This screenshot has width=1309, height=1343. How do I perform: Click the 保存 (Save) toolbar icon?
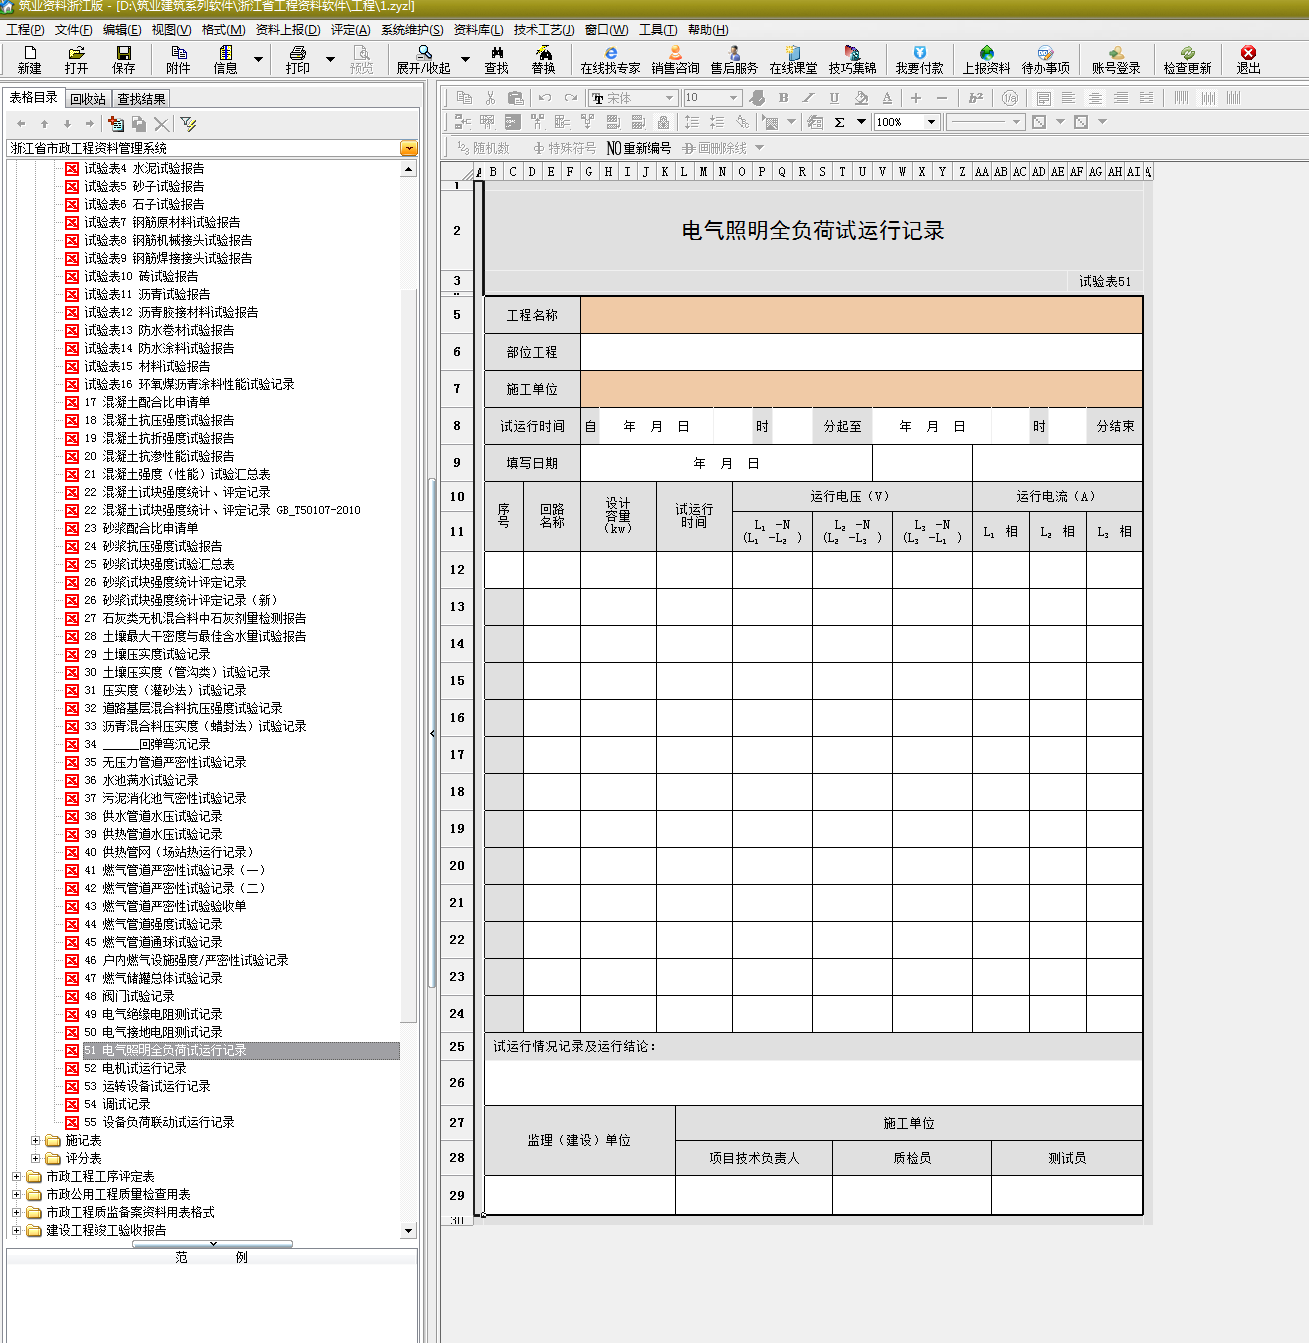click(x=124, y=59)
